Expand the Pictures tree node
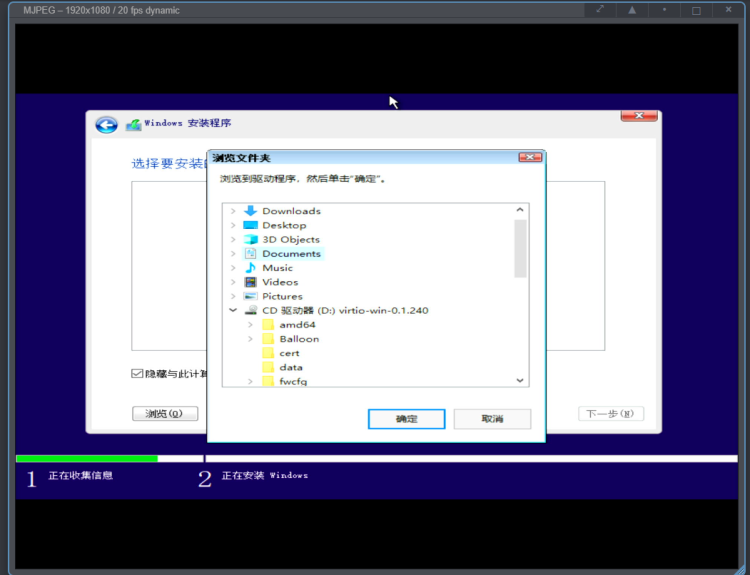The height and width of the screenshot is (575, 750). point(233,296)
